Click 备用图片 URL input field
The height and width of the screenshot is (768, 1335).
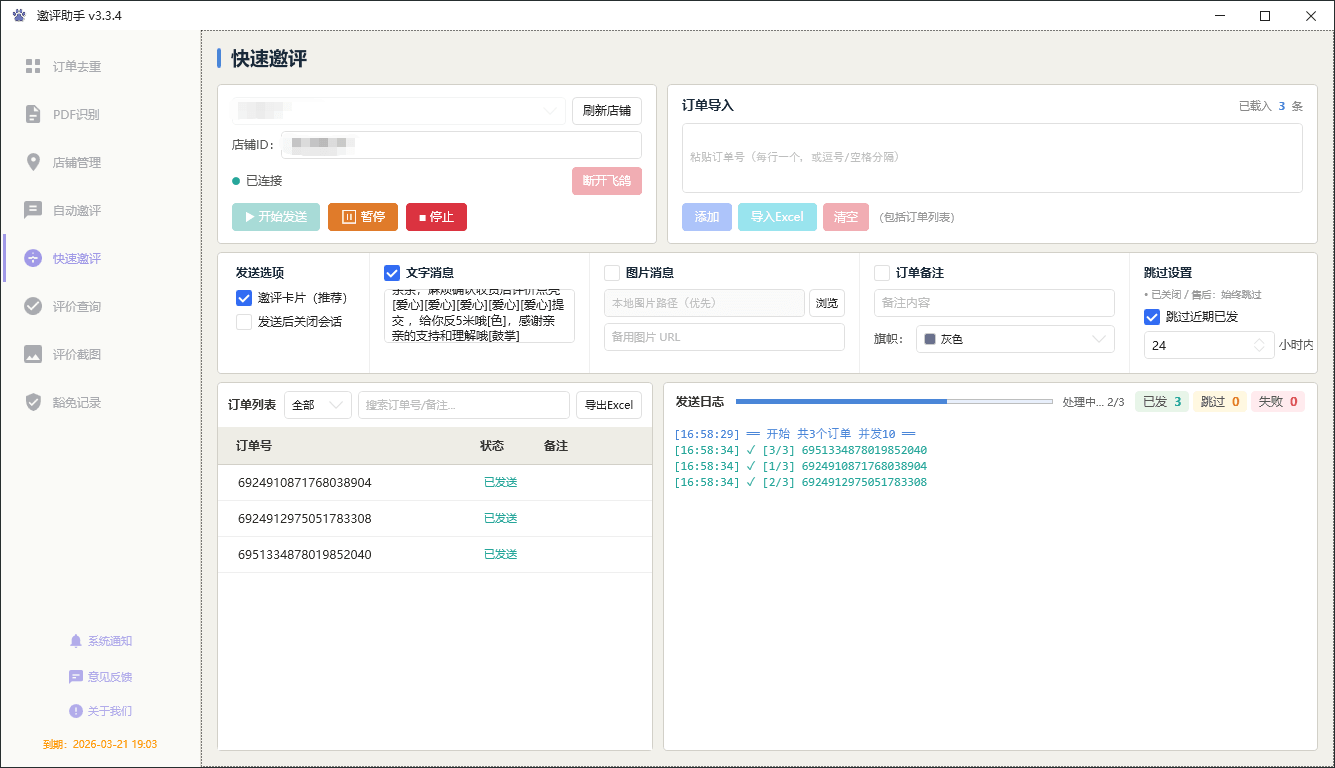click(724, 337)
